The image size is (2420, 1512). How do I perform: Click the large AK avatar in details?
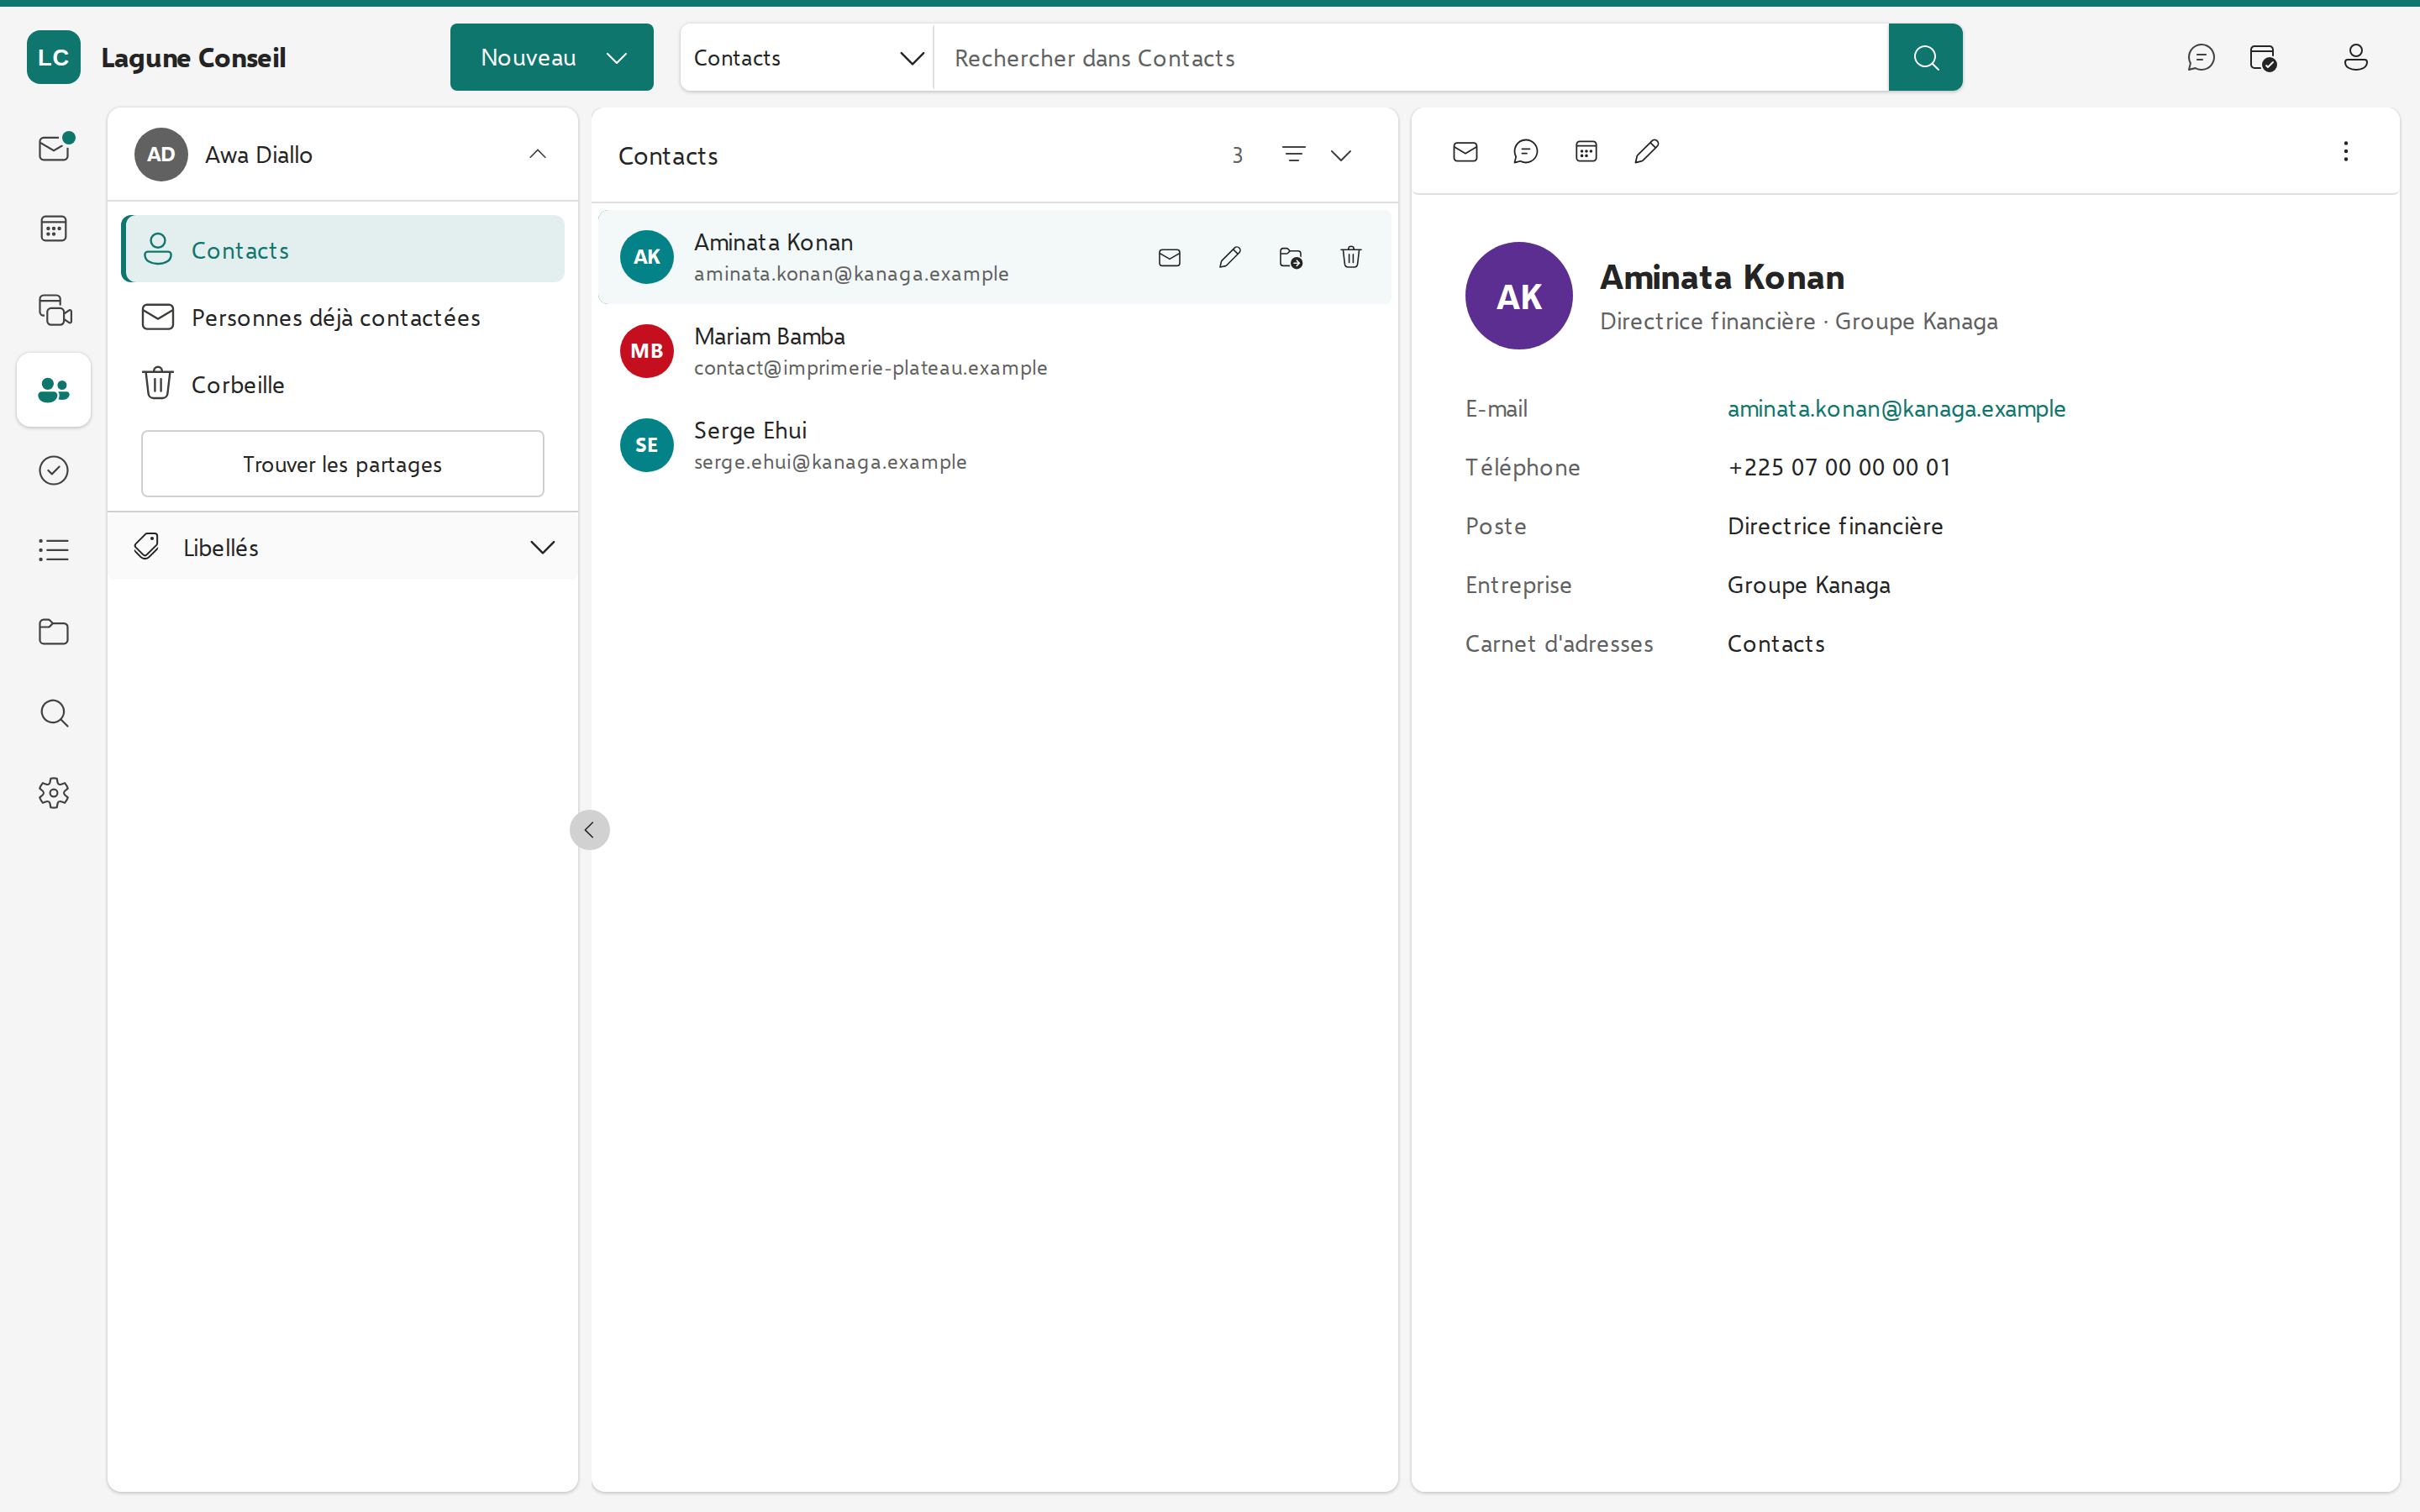[1518, 296]
